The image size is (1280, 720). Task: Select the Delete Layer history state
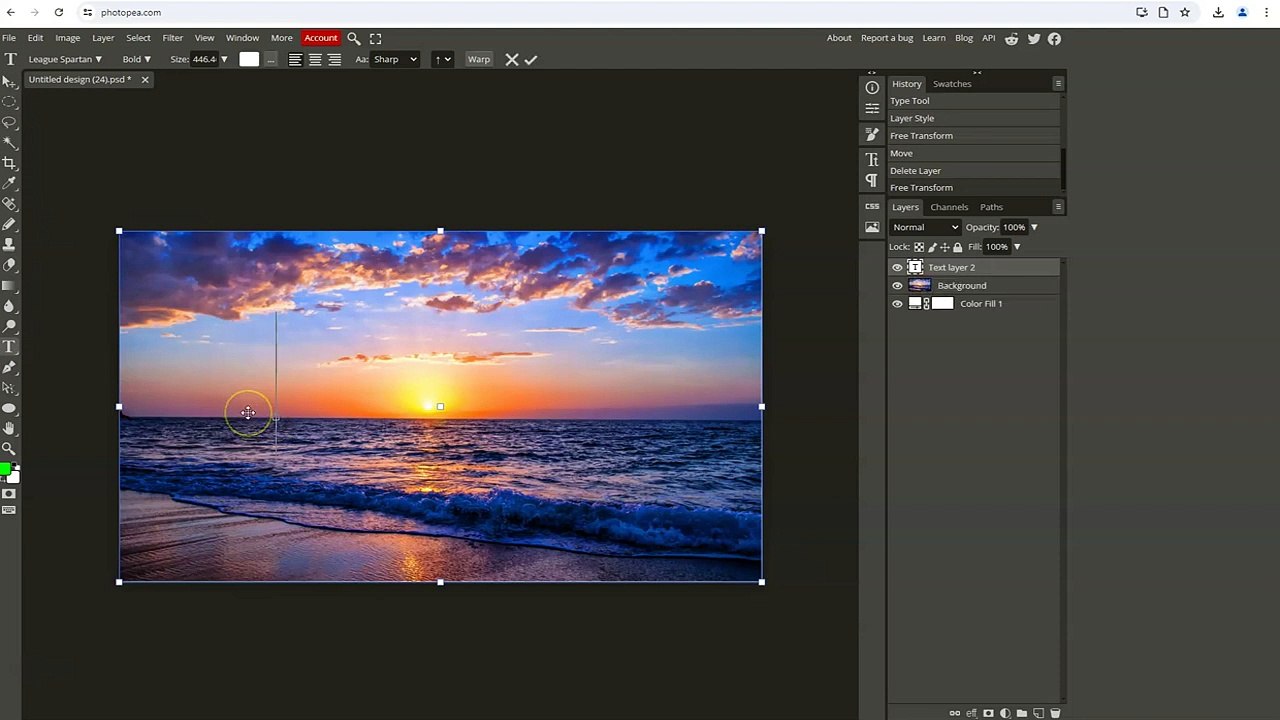[x=973, y=171]
